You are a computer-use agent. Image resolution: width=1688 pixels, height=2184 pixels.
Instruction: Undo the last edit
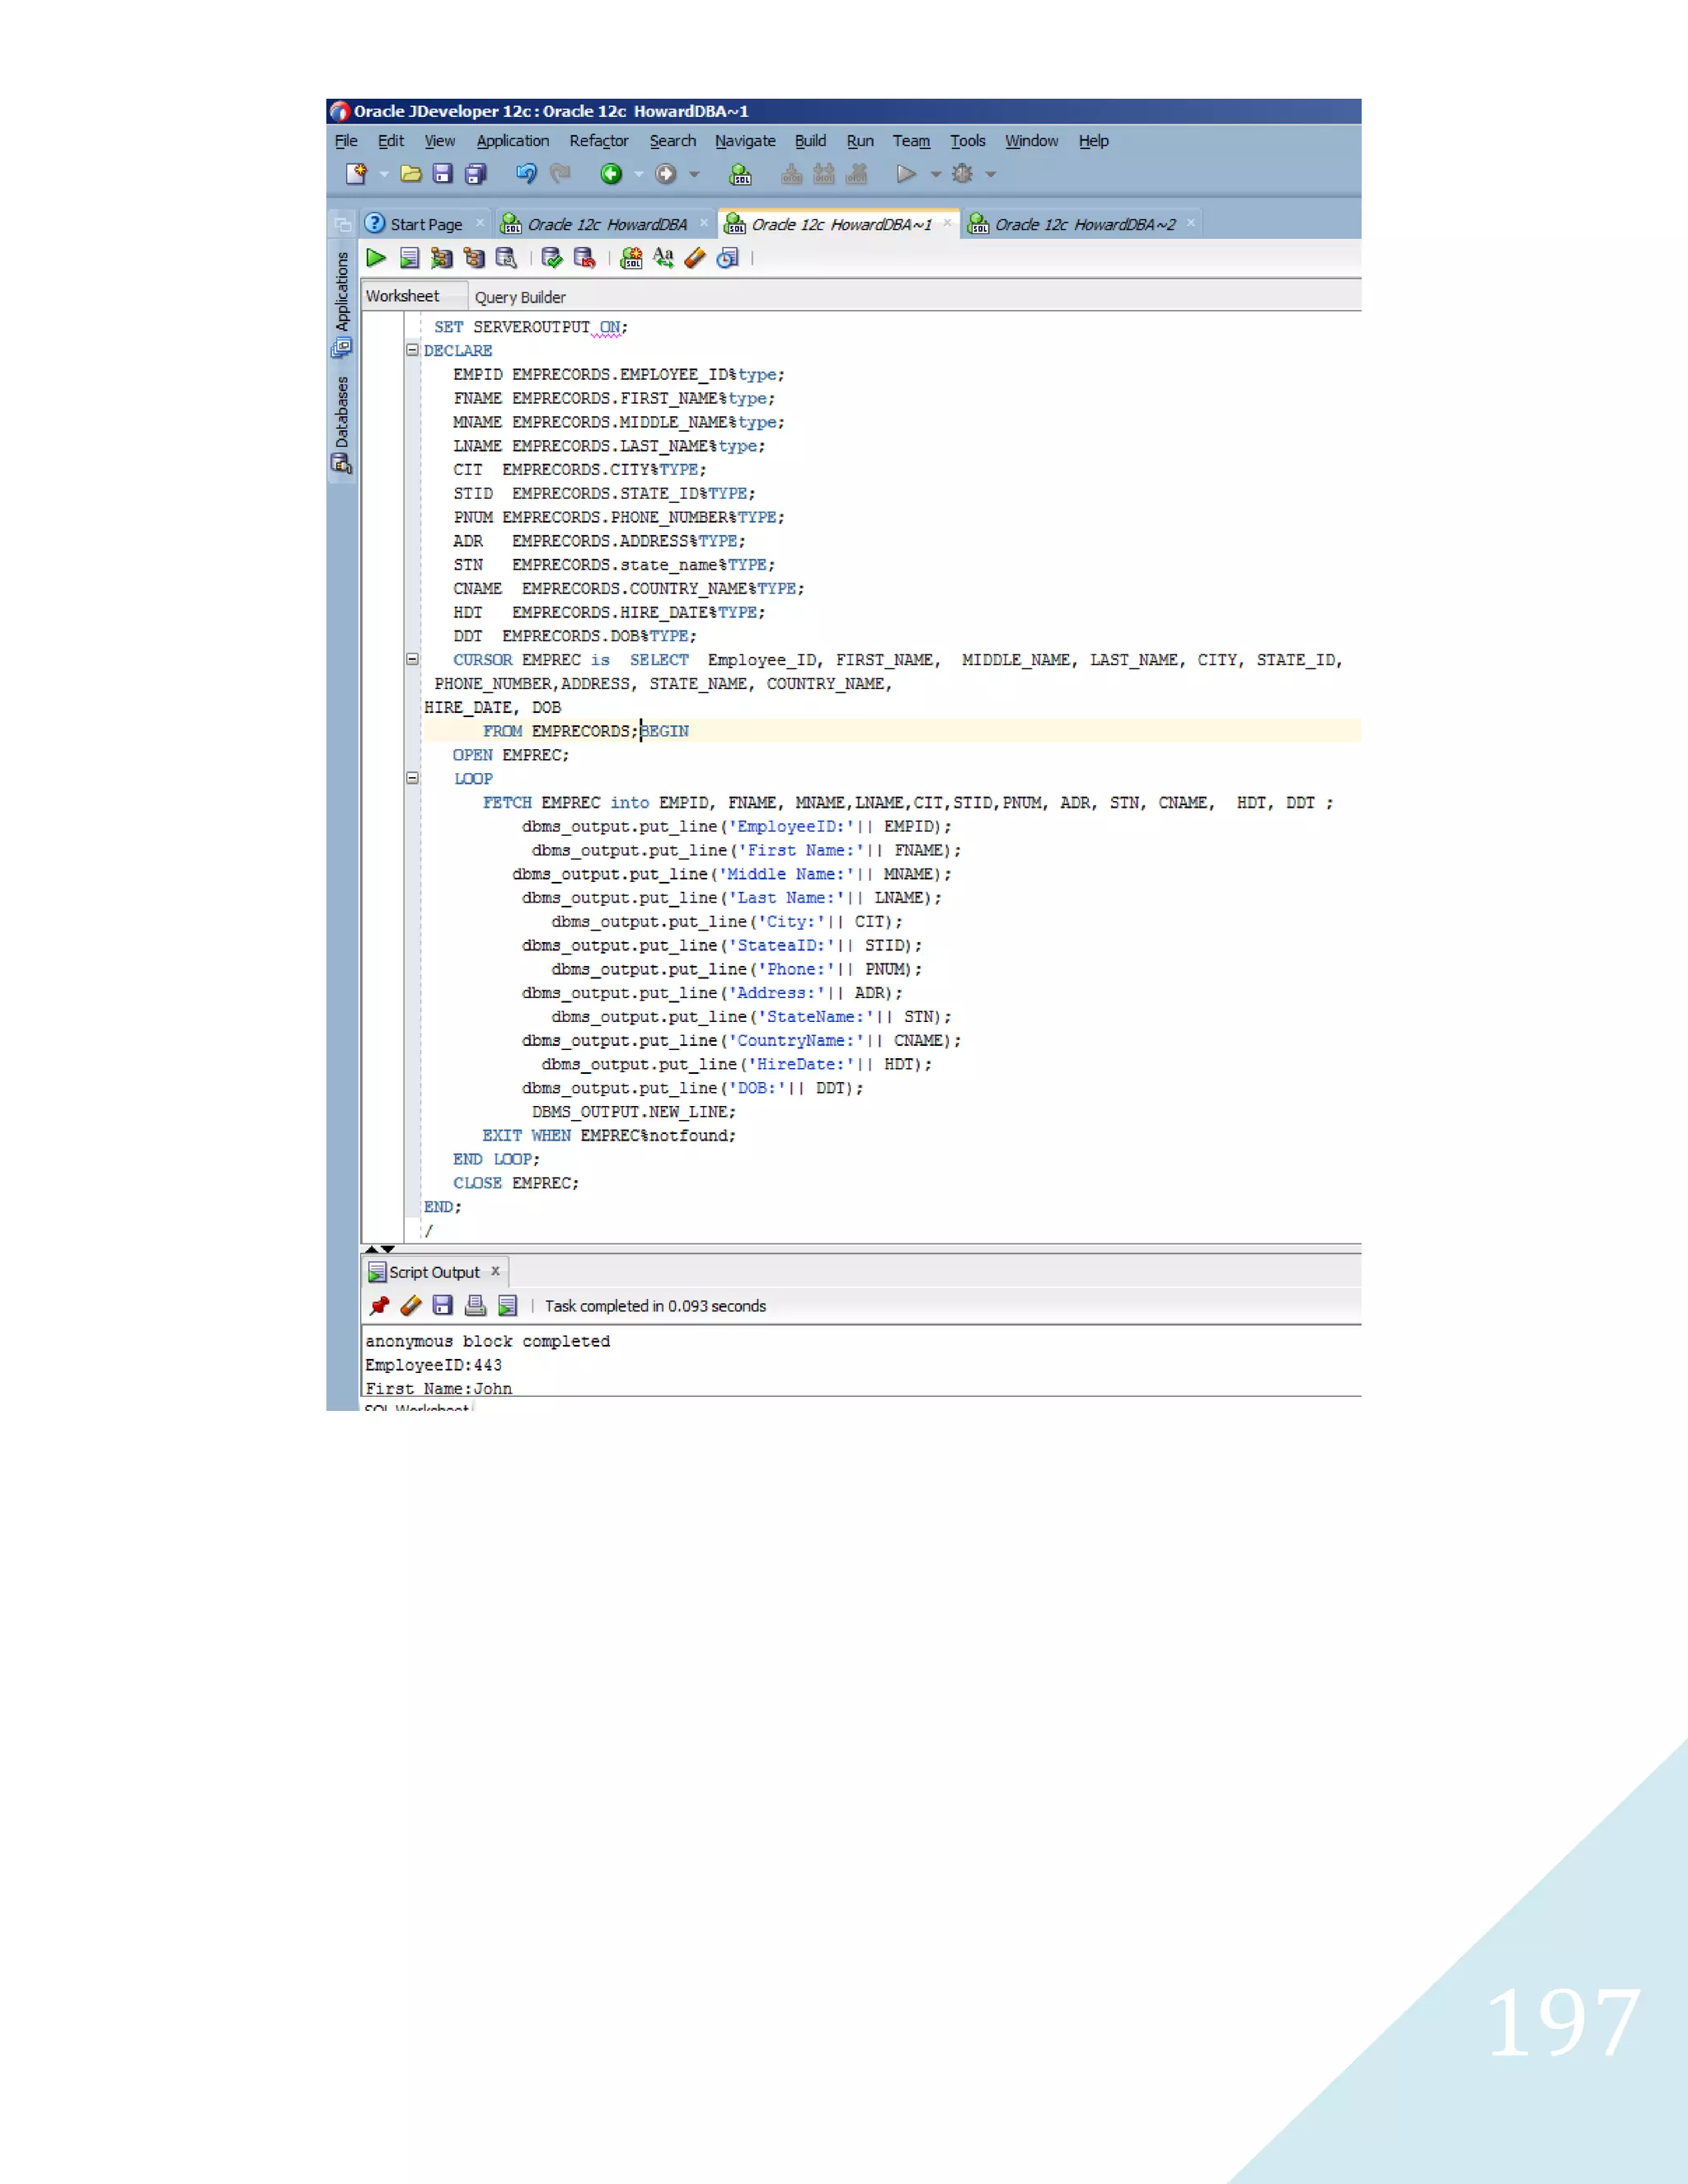tap(526, 174)
